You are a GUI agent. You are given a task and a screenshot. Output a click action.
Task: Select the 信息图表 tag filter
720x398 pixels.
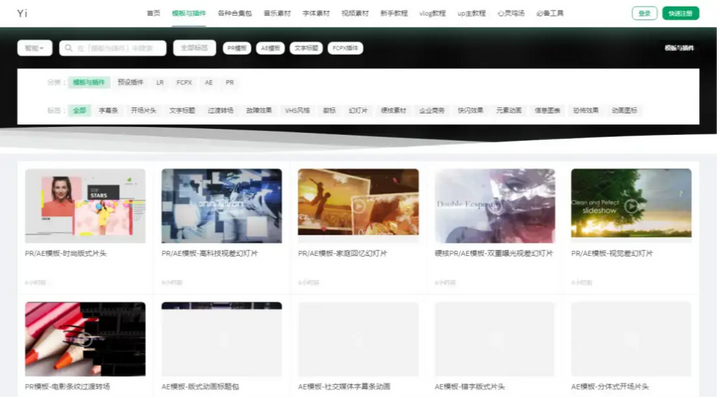pos(547,111)
